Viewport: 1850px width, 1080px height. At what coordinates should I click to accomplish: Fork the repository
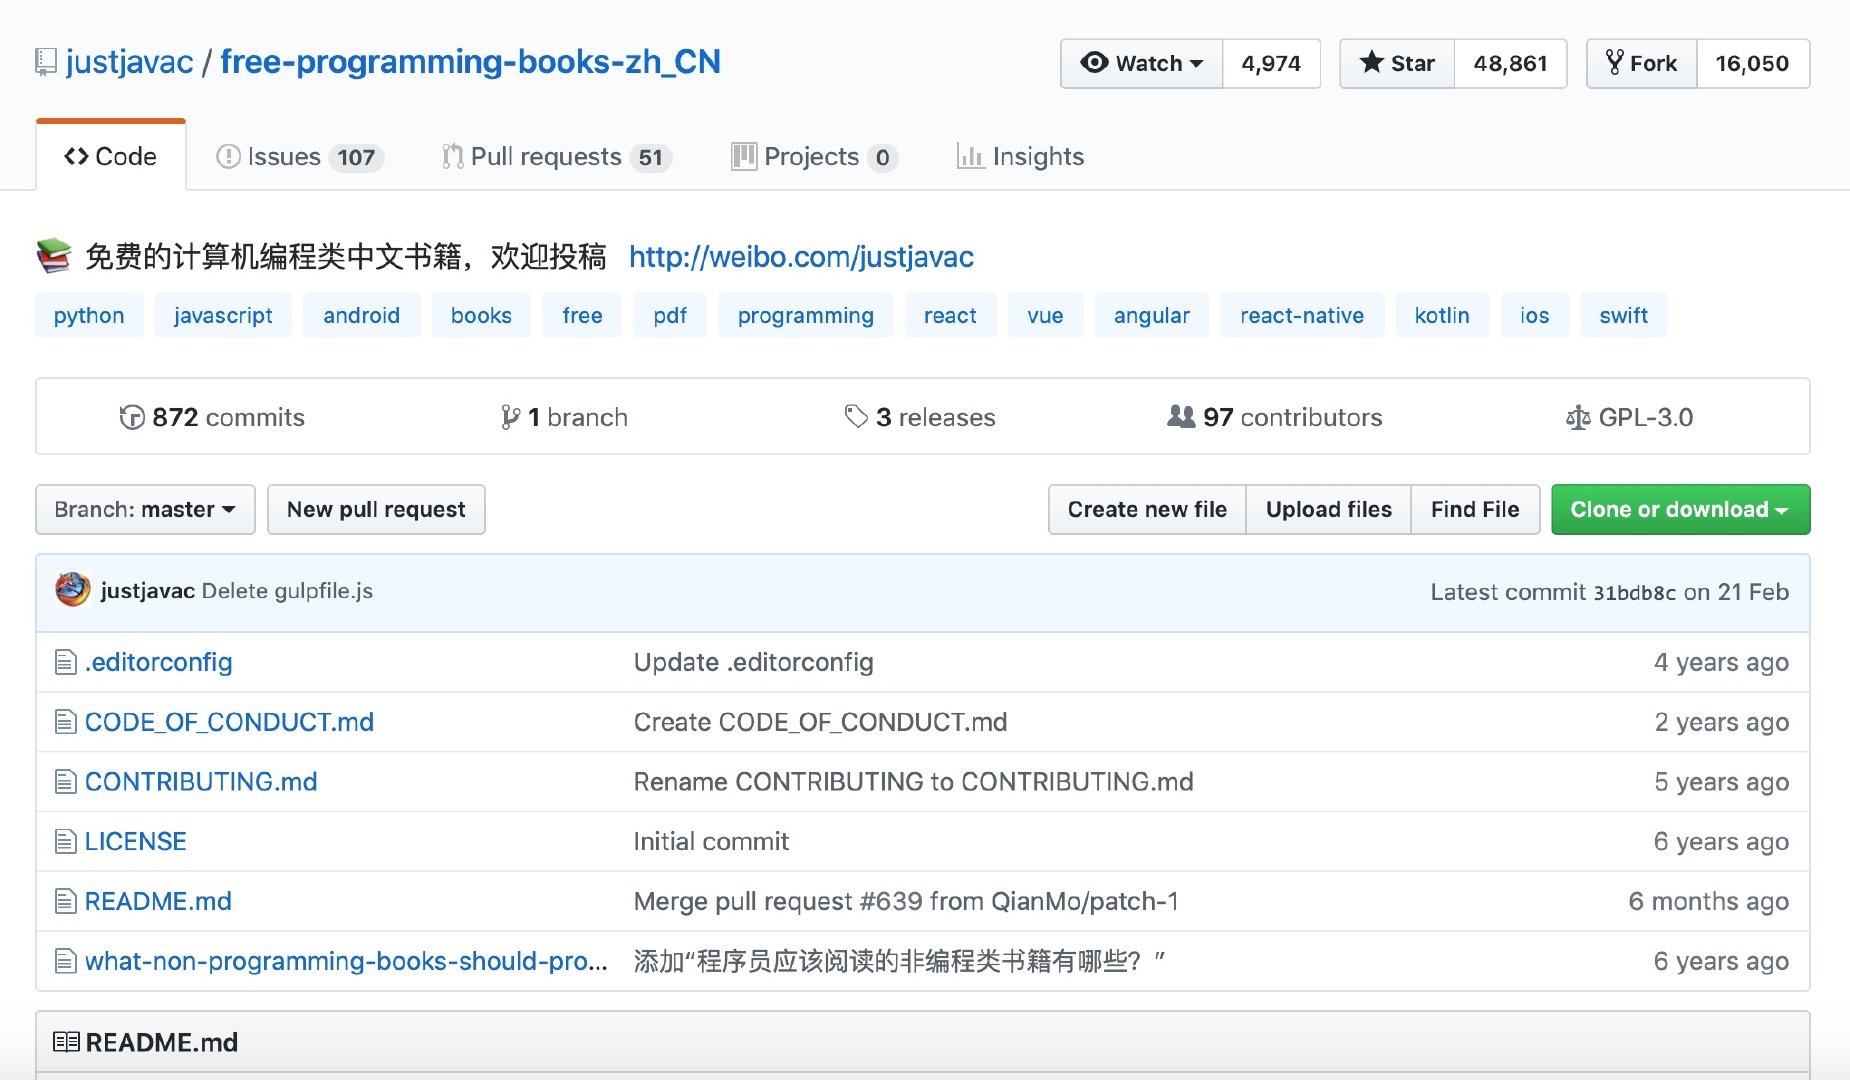1642,63
